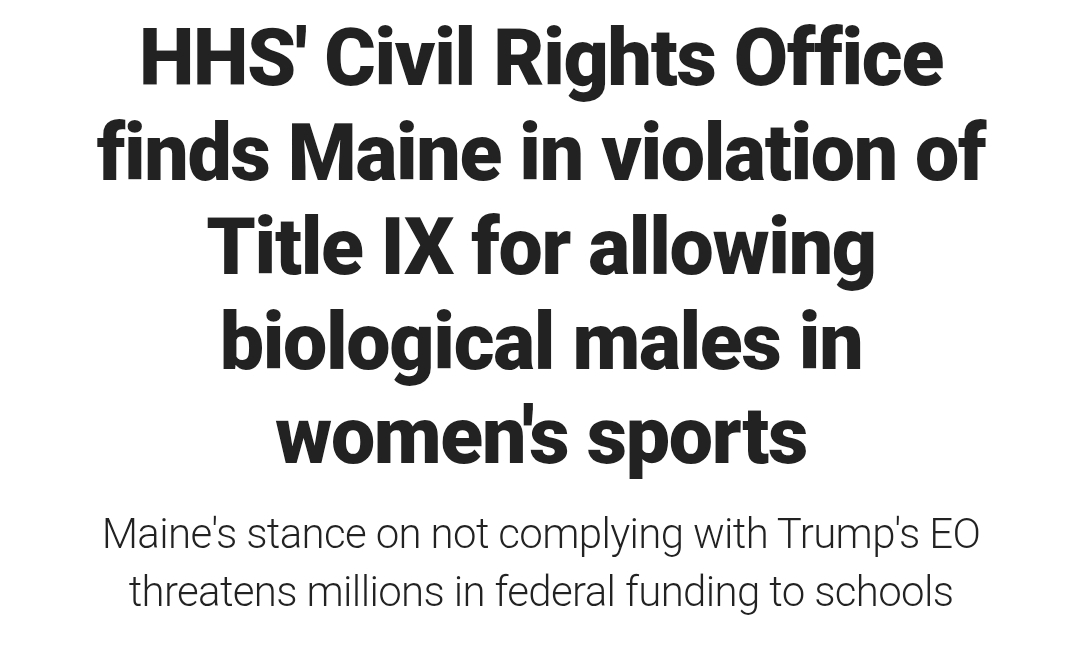The width and height of the screenshot is (1080, 654).
Task: Click the word "allowing" in the headline
Action: pos(731,246)
